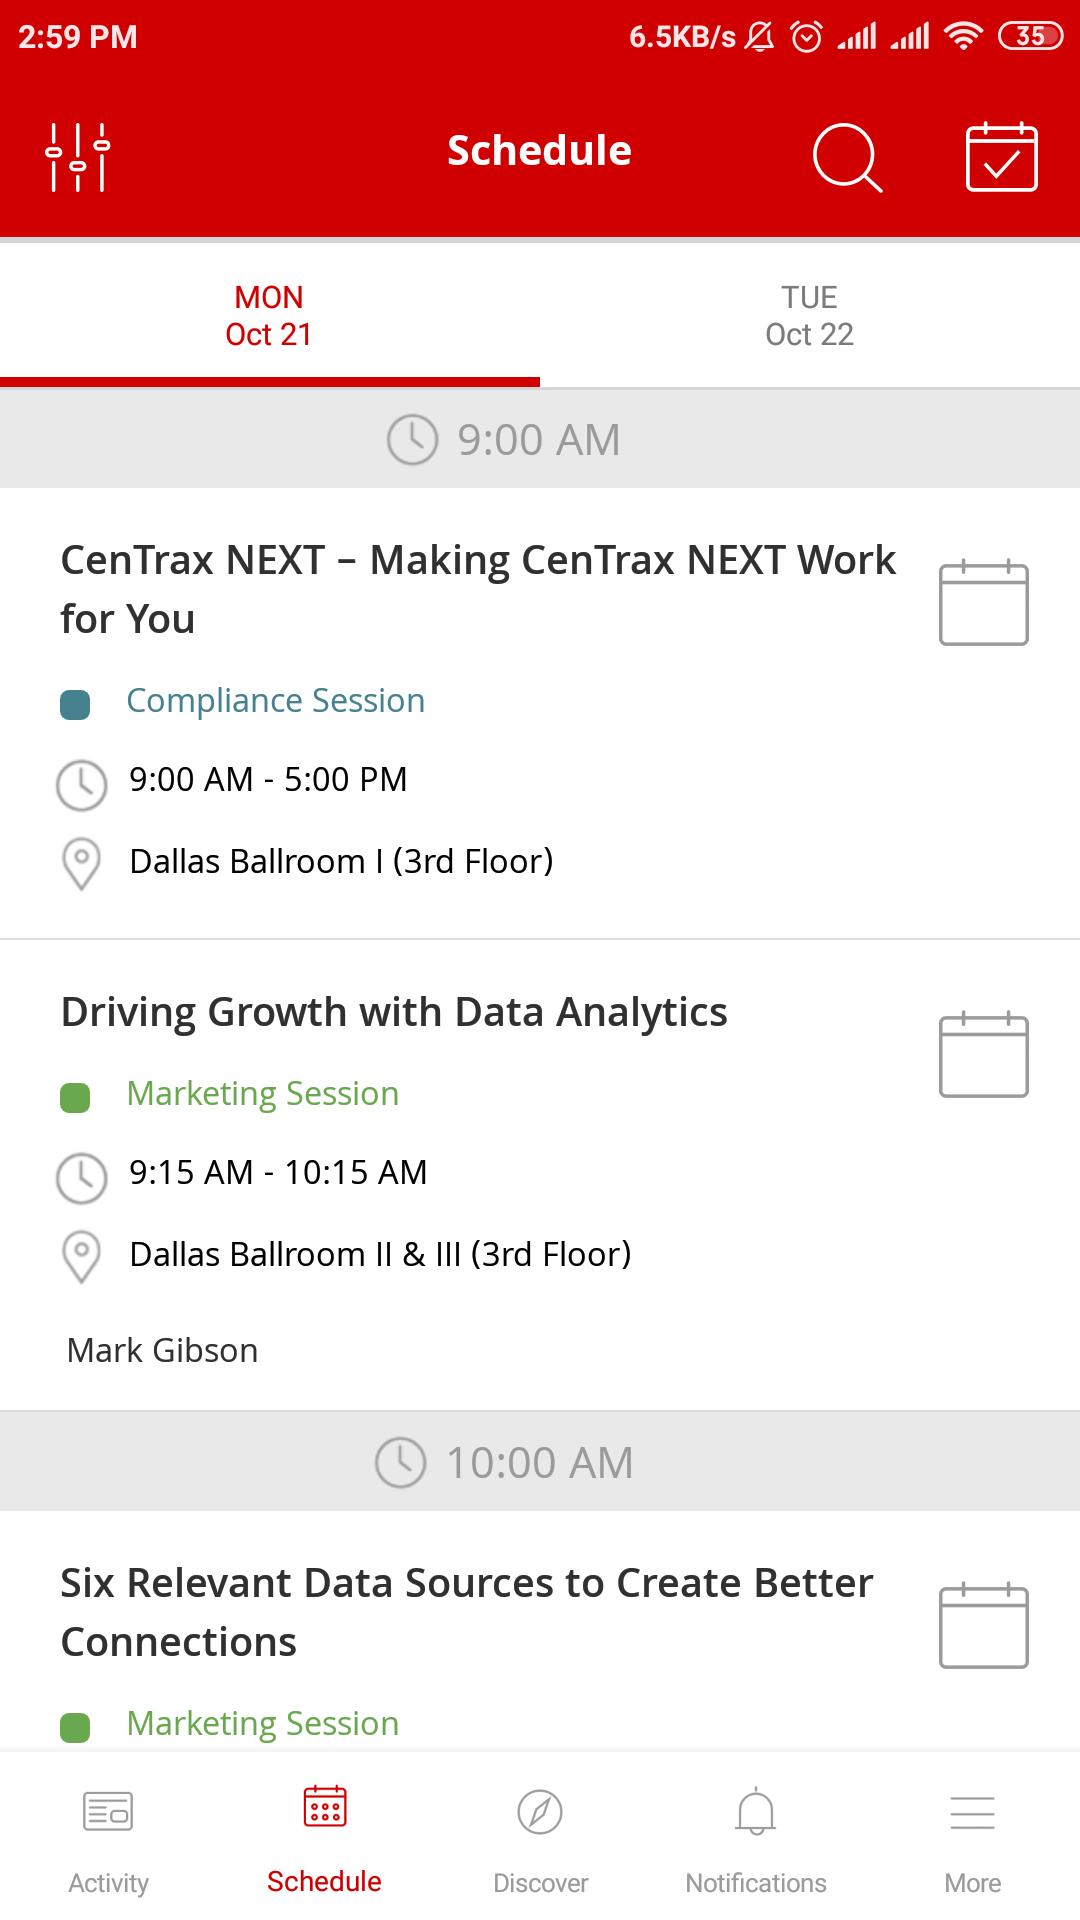Add CenTrax NEXT session to calendar

point(984,602)
